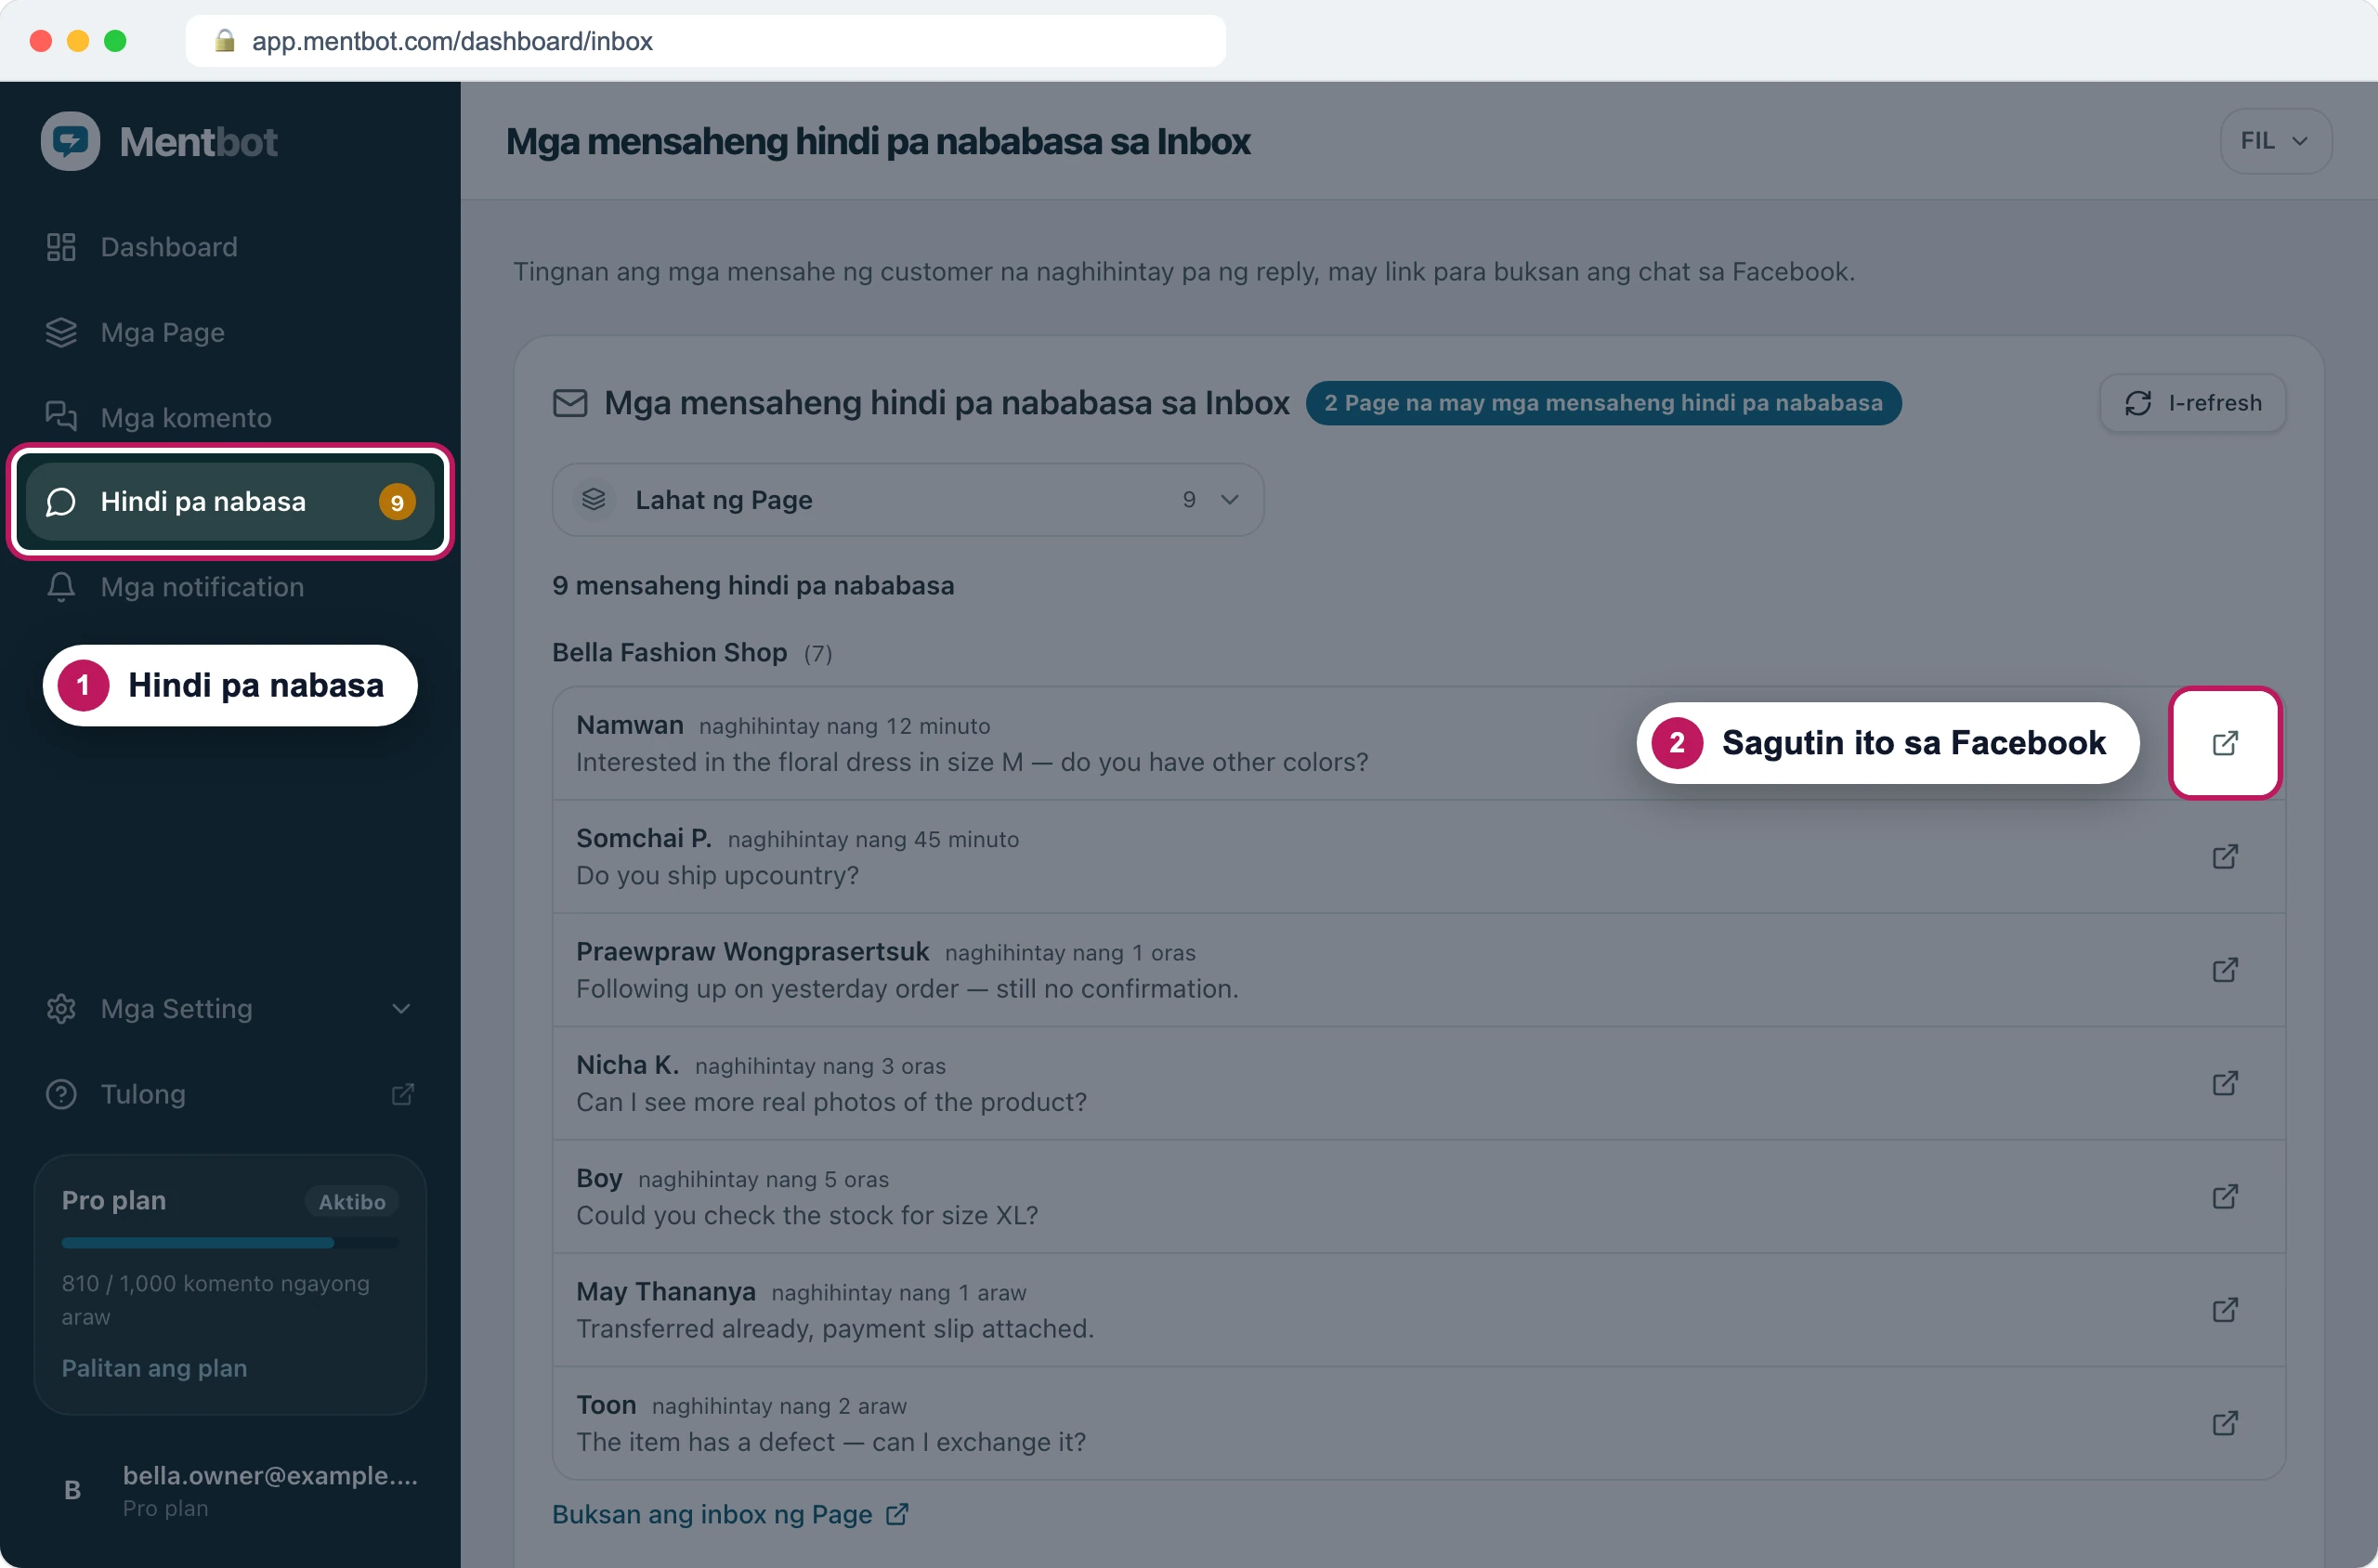Click the bell icon beside Mga notification

61,587
